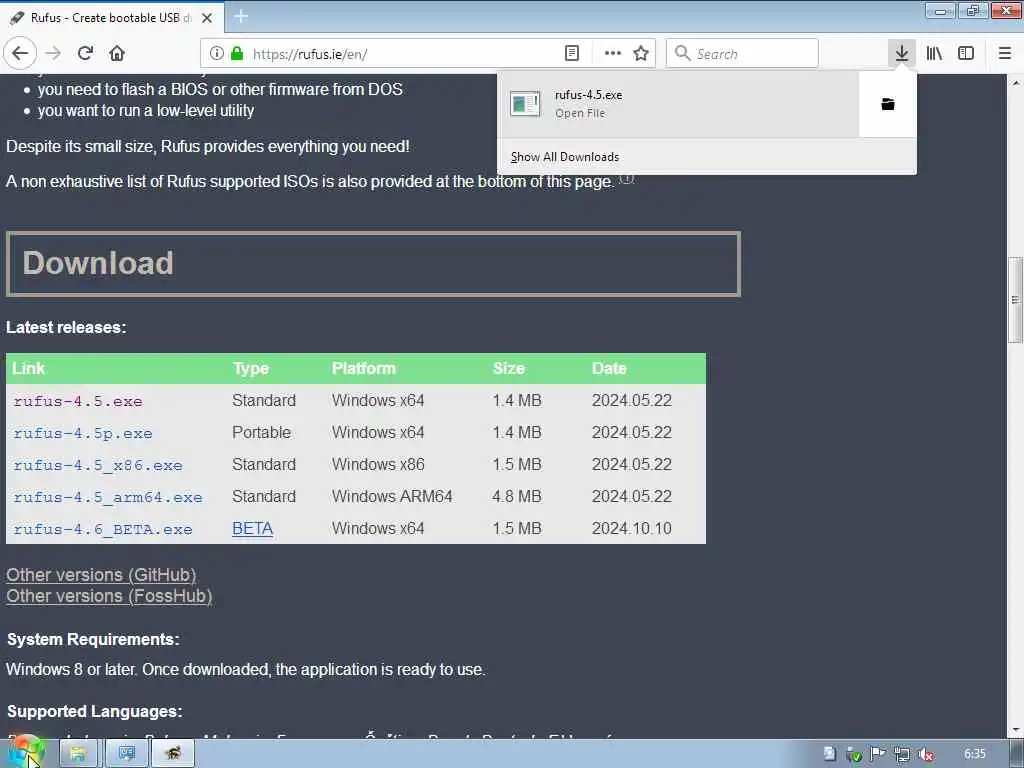Open the BETA type link
The width and height of the screenshot is (1024, 768).
tap(253, 528)
